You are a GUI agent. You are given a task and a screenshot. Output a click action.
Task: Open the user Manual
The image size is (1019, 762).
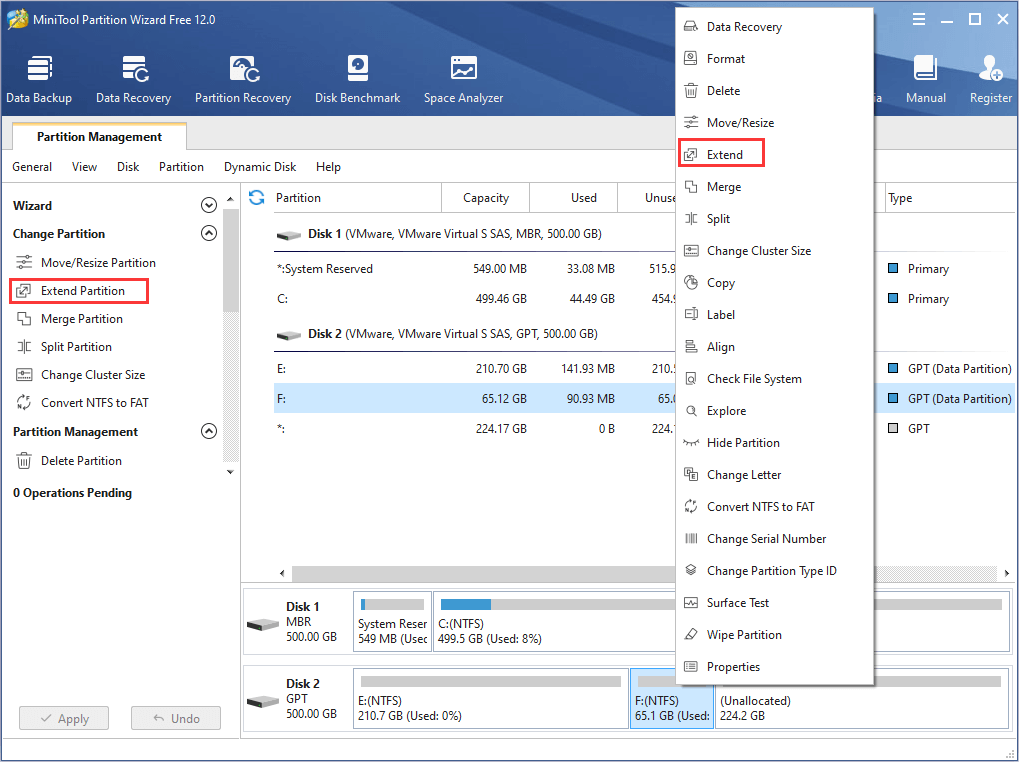925,78
